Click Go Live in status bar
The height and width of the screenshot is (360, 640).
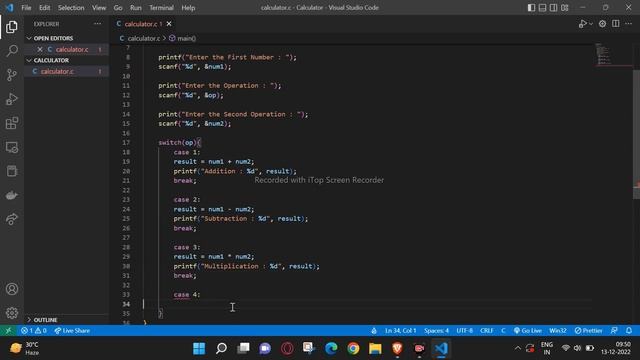point(528,331)
